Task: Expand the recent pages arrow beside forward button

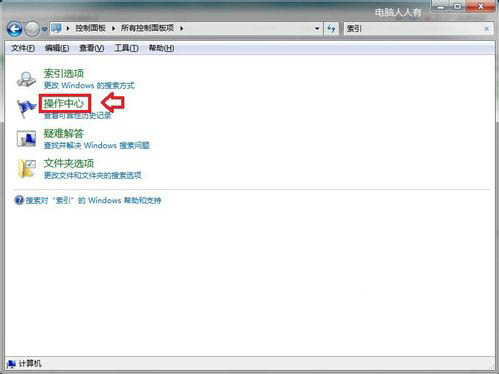Action: (x=44, y=29)
